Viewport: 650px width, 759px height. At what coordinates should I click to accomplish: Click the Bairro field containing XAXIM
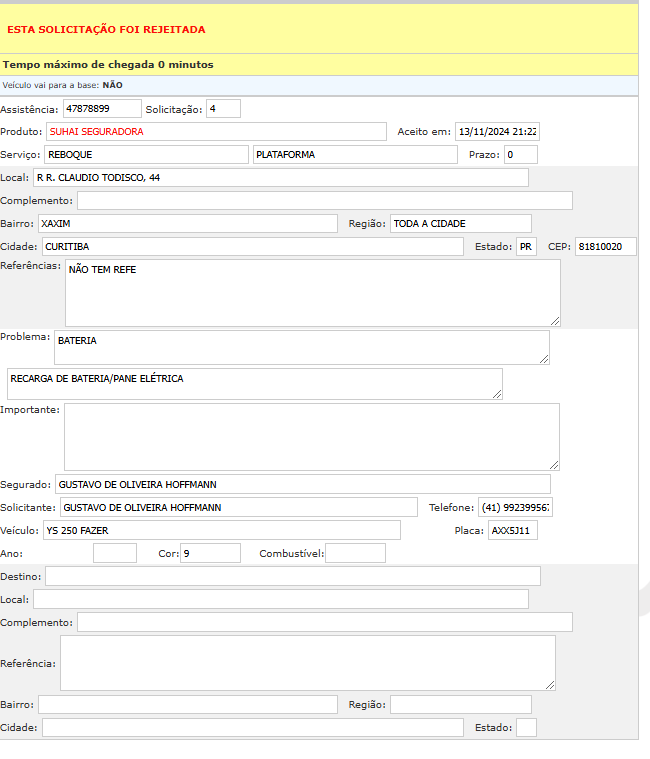(x=187, y=223)
